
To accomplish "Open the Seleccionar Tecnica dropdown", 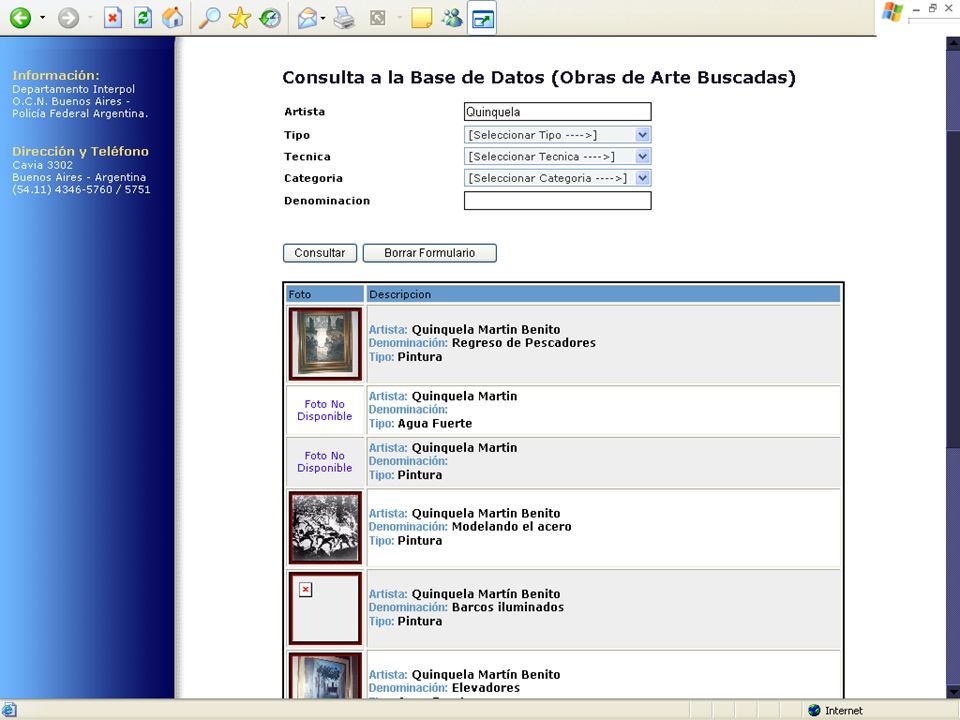I will pyautogui.click(x=557, y=156).
